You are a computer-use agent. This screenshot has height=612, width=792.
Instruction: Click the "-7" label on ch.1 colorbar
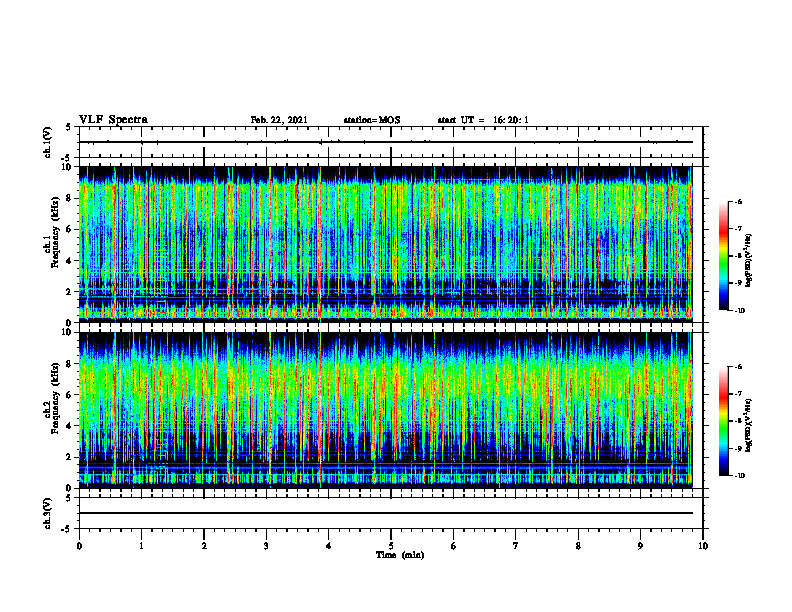tap(738, 229)
